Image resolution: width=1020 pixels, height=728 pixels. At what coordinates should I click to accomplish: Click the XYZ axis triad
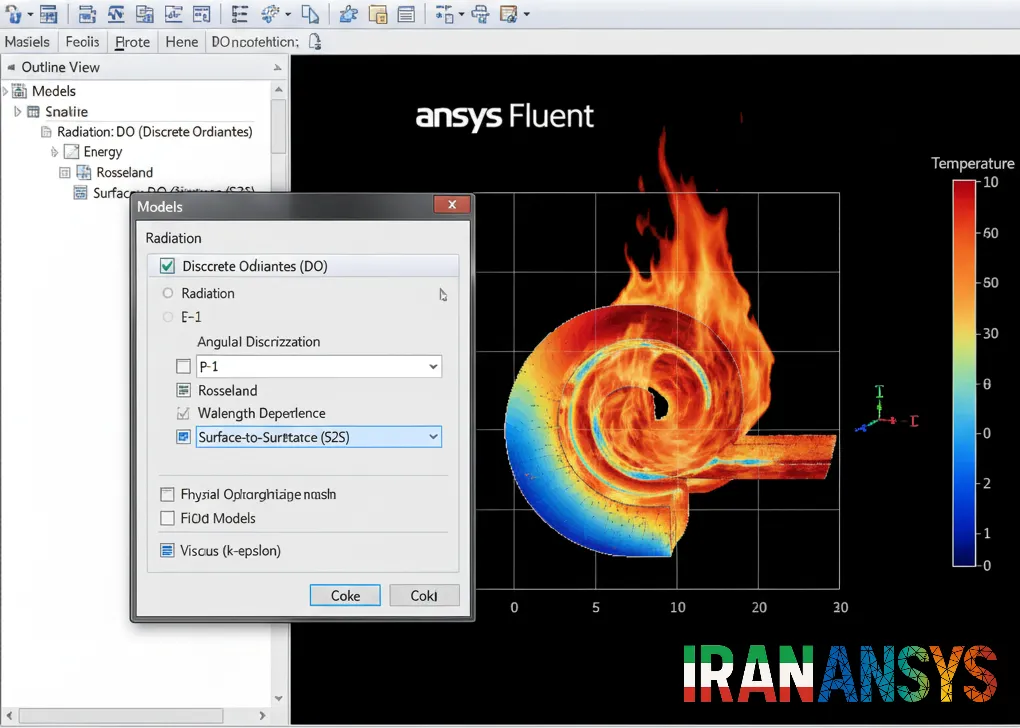885,410
